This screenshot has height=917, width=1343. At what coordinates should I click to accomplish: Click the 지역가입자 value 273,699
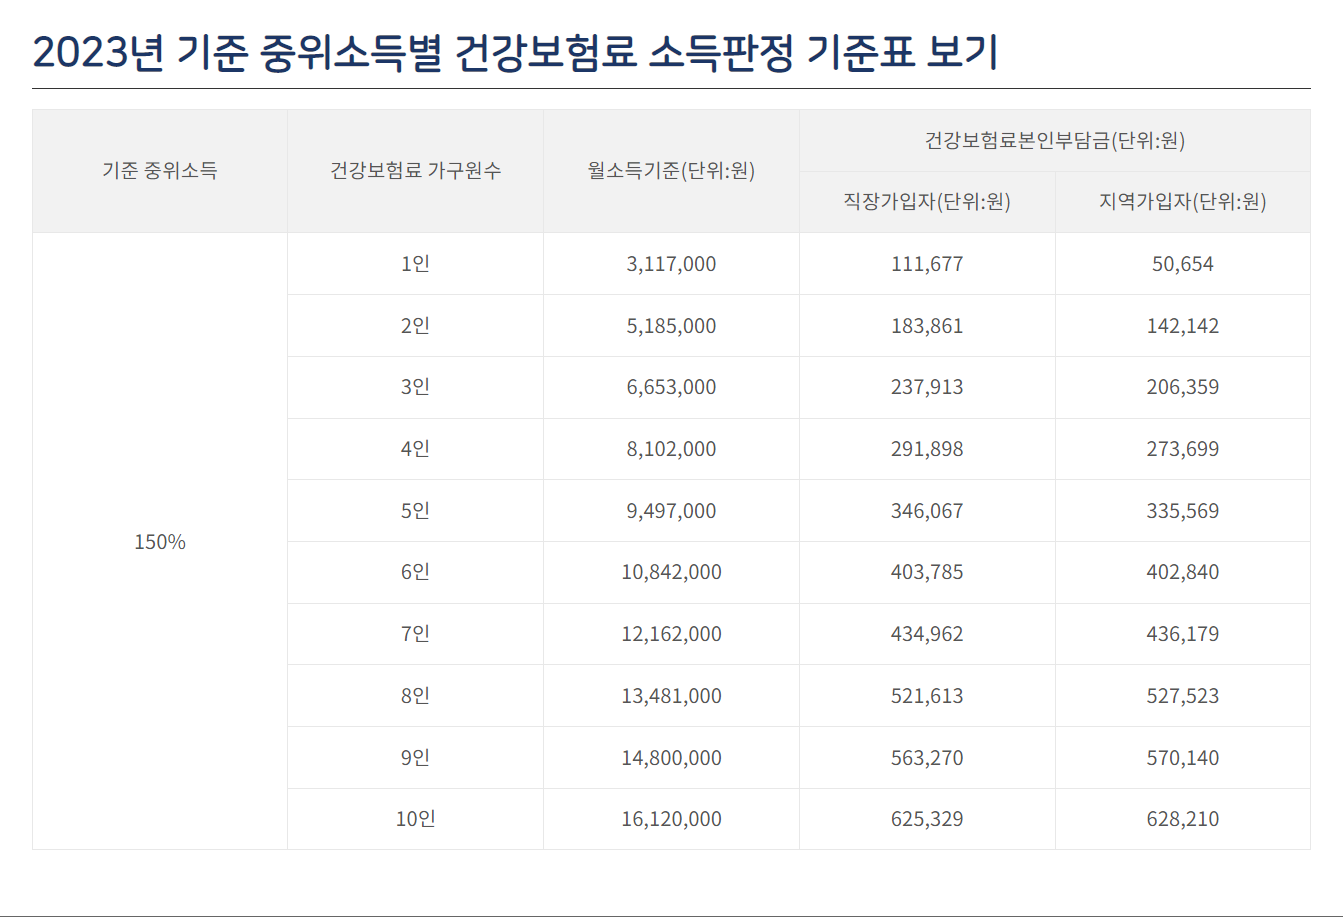pyautogui.click(x=1183, y=449)
